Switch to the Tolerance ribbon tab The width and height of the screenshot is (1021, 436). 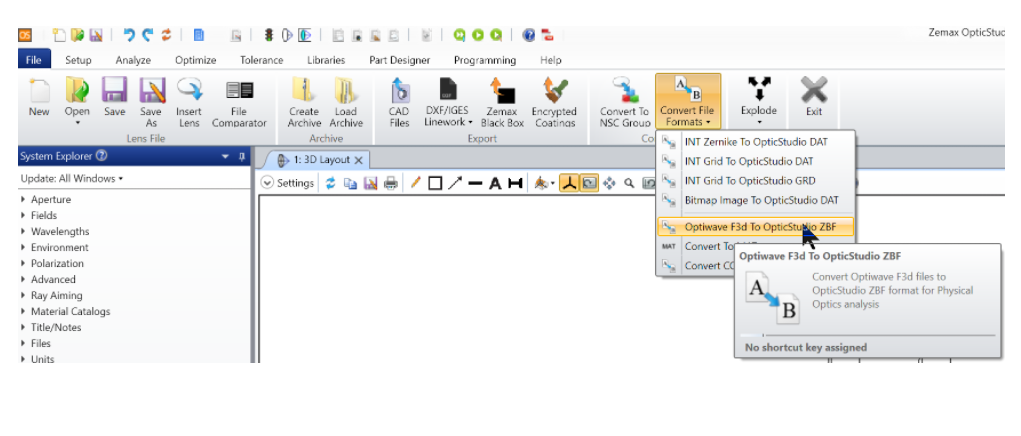(261, 60)
